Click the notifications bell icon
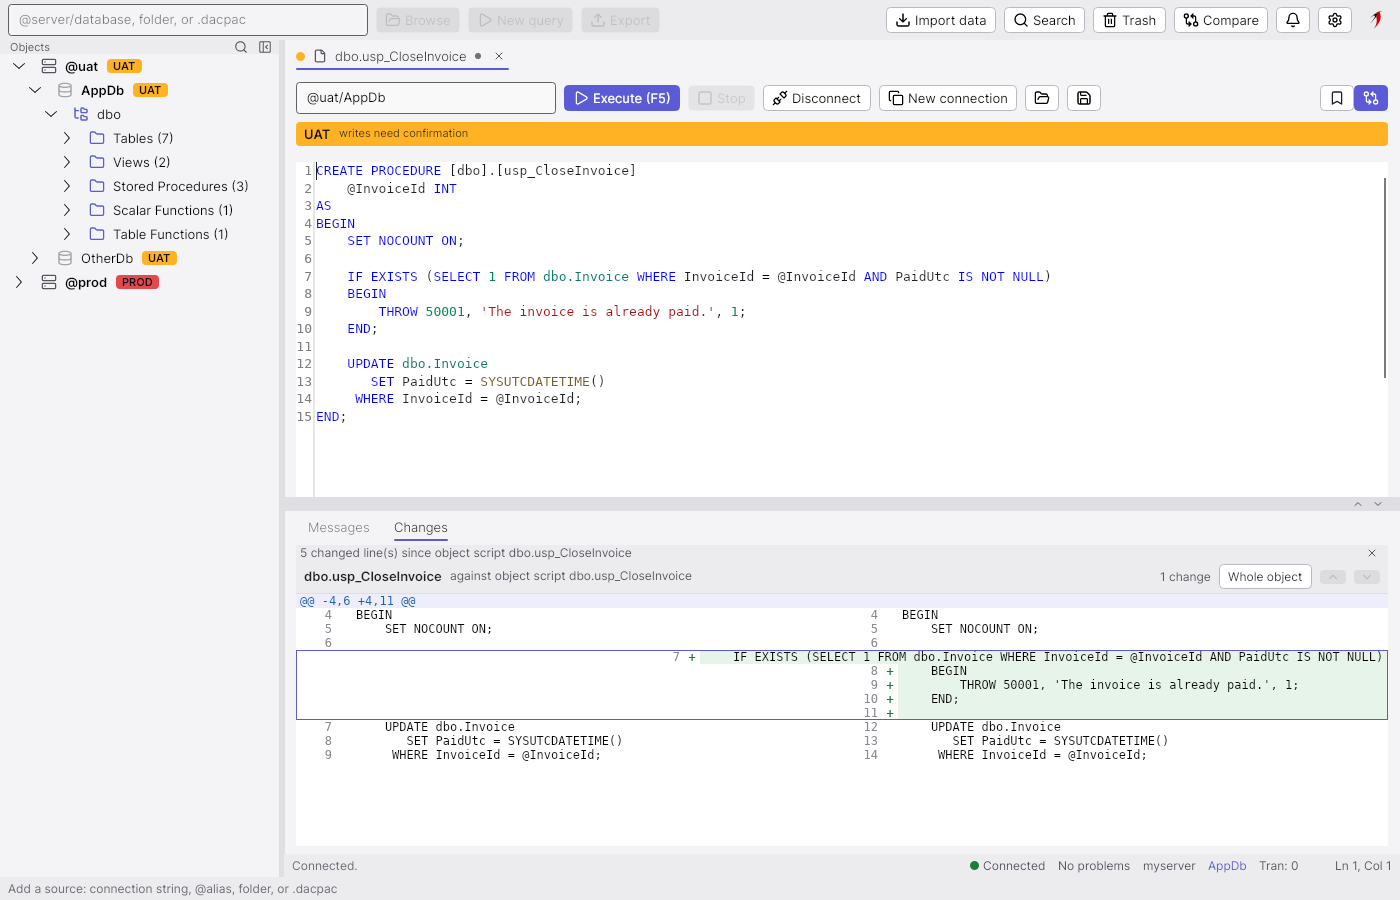The width and height of the screenshot is (1400, 900). (x=1293, y=20)
